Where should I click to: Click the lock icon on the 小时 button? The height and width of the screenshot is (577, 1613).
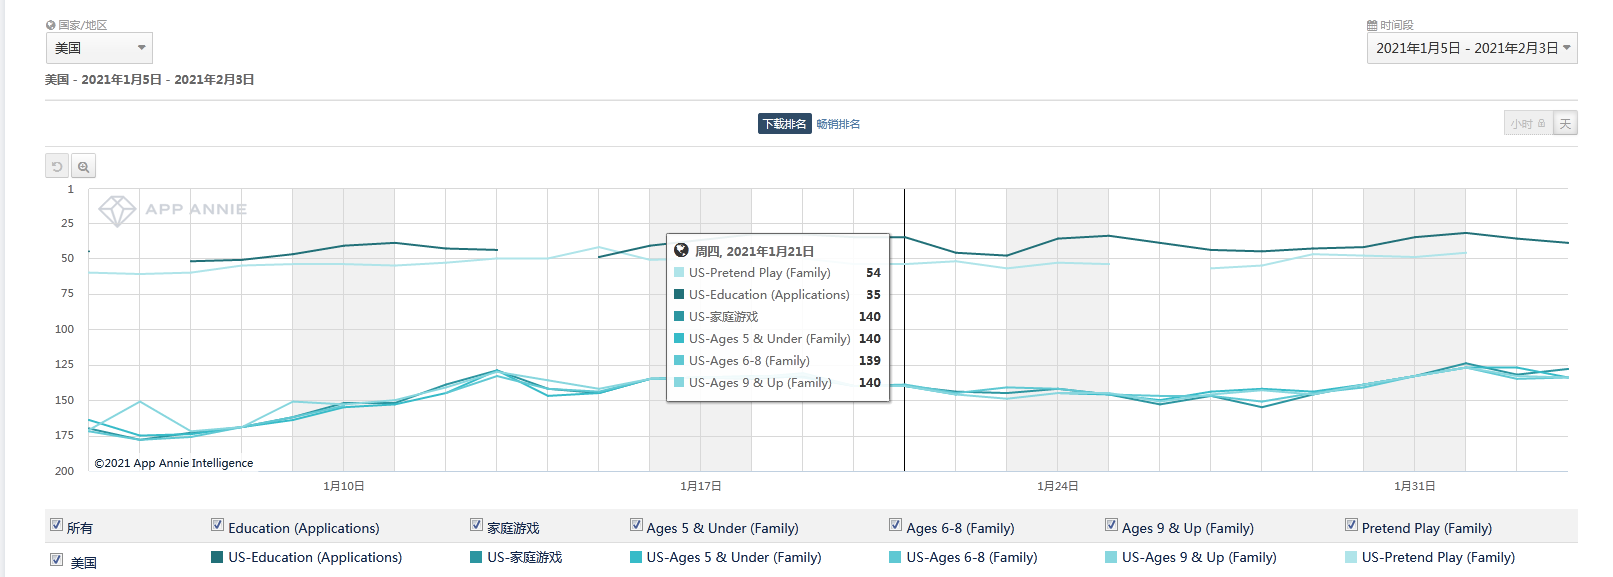(1541, 124)
